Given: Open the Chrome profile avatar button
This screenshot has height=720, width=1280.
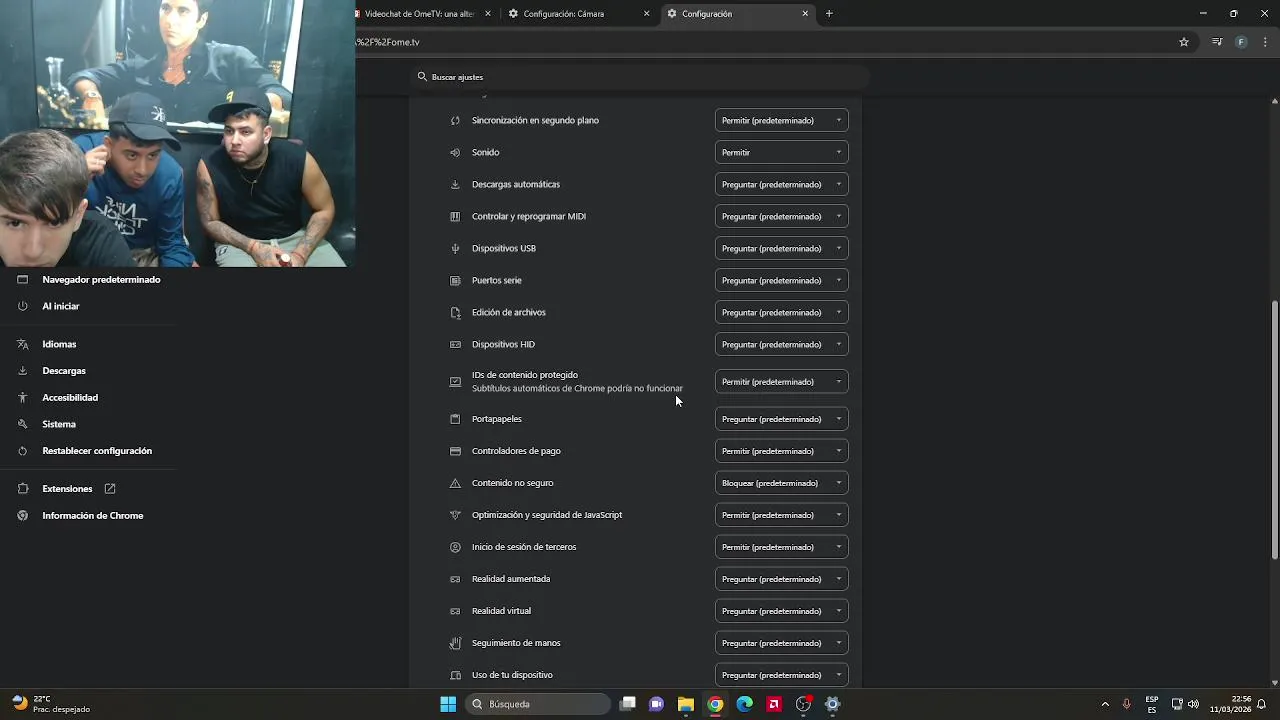Looking at the screenshot, I should [x=1241, y=42].
